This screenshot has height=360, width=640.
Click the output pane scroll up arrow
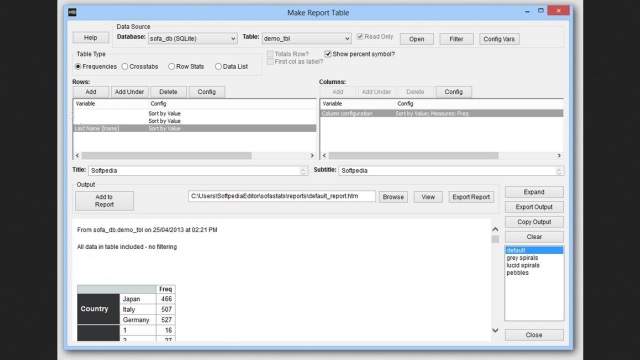(495, 229)
